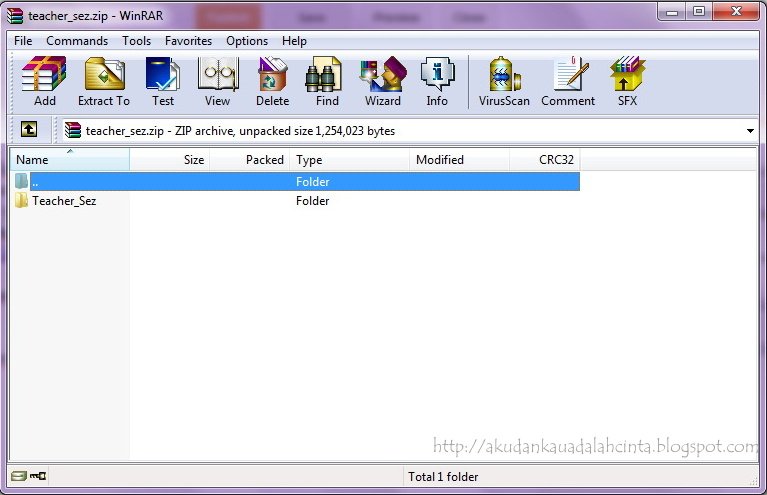Sort by the Packed column header
The height and width of the screenshot is (495, 767).
(250, 159)
